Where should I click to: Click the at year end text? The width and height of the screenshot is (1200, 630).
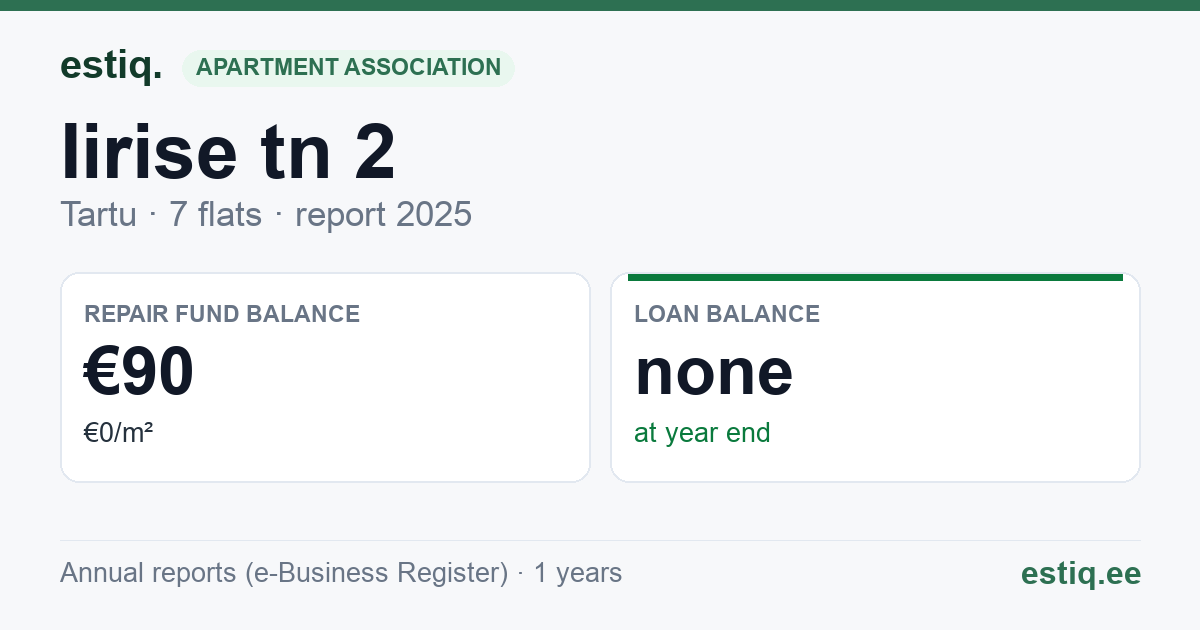(x=702, y=433)
